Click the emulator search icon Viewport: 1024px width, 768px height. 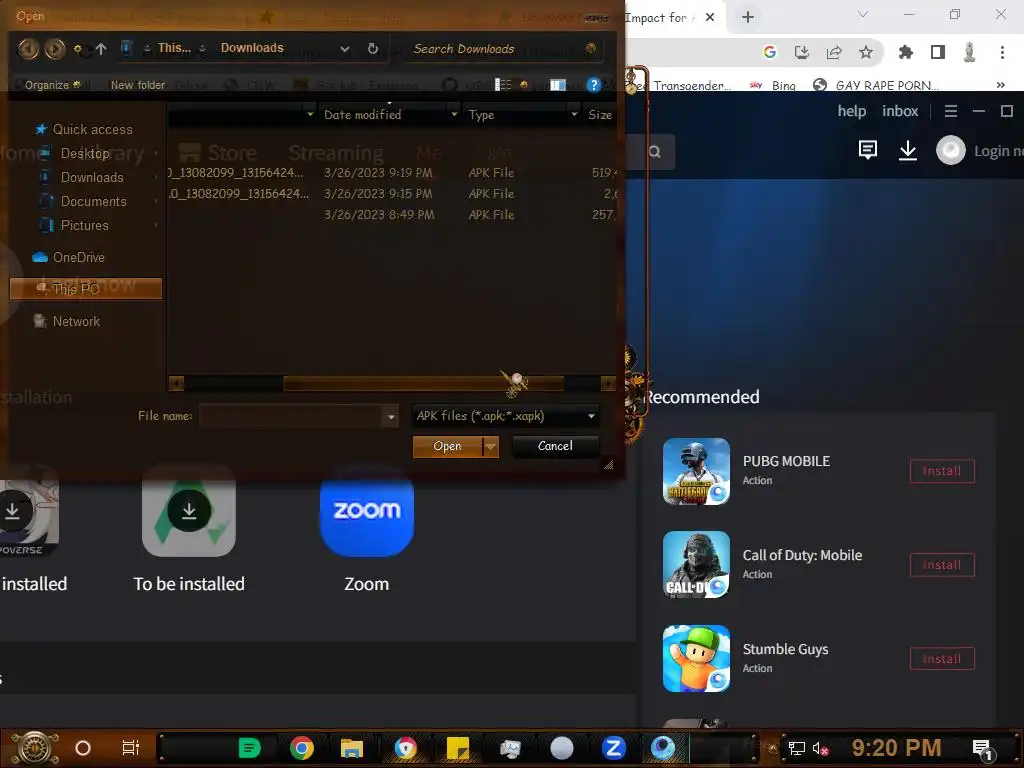coord(654,152)
